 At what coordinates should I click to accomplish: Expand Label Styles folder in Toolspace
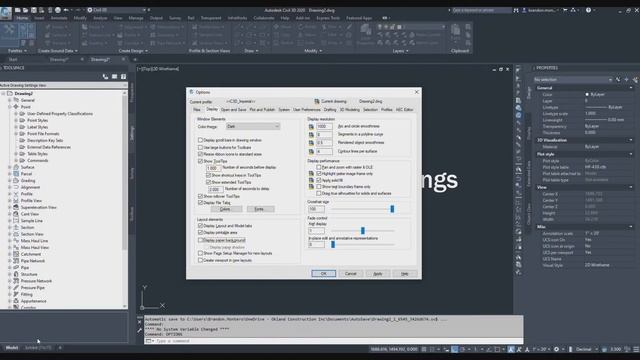[x=16, y=127]
